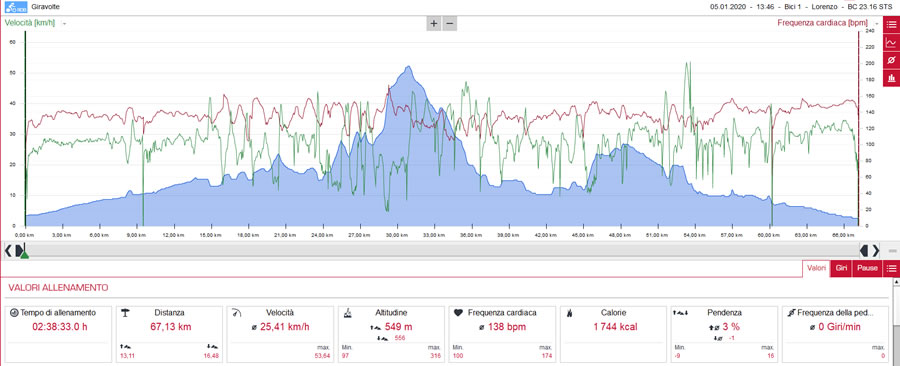Step the chart range right with the arrow
Image resolution: width=900 pixels, height=366 pixels.
[876, 250]
